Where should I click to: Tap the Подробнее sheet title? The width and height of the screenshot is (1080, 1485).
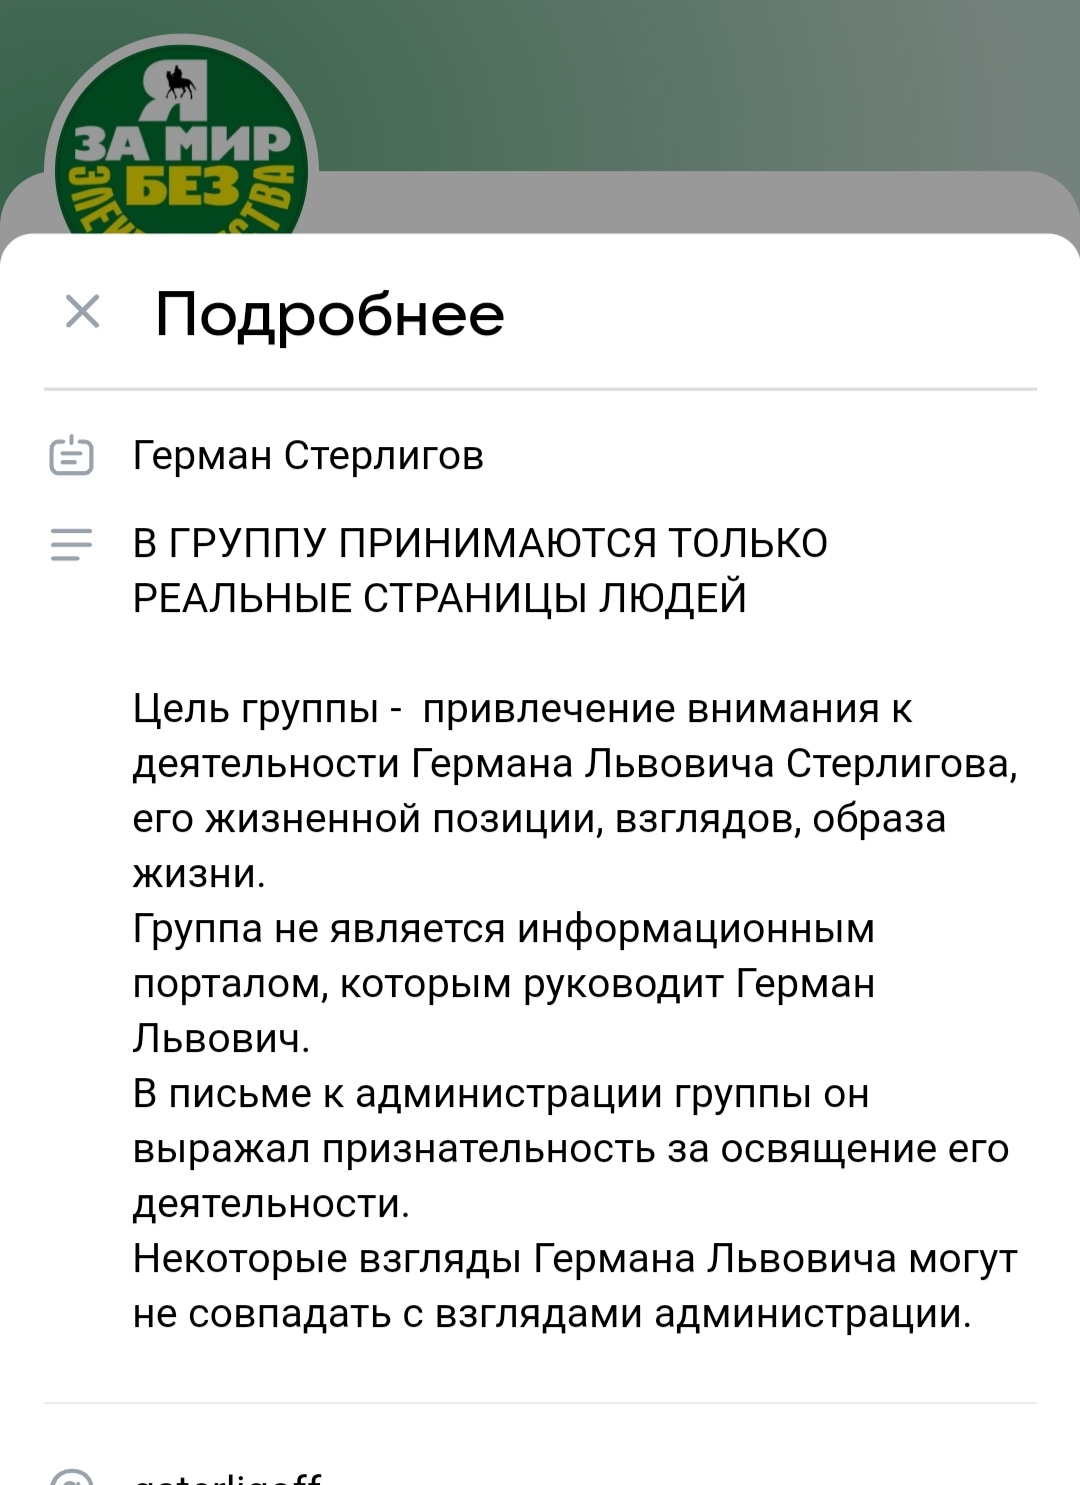tap(330, 314)
